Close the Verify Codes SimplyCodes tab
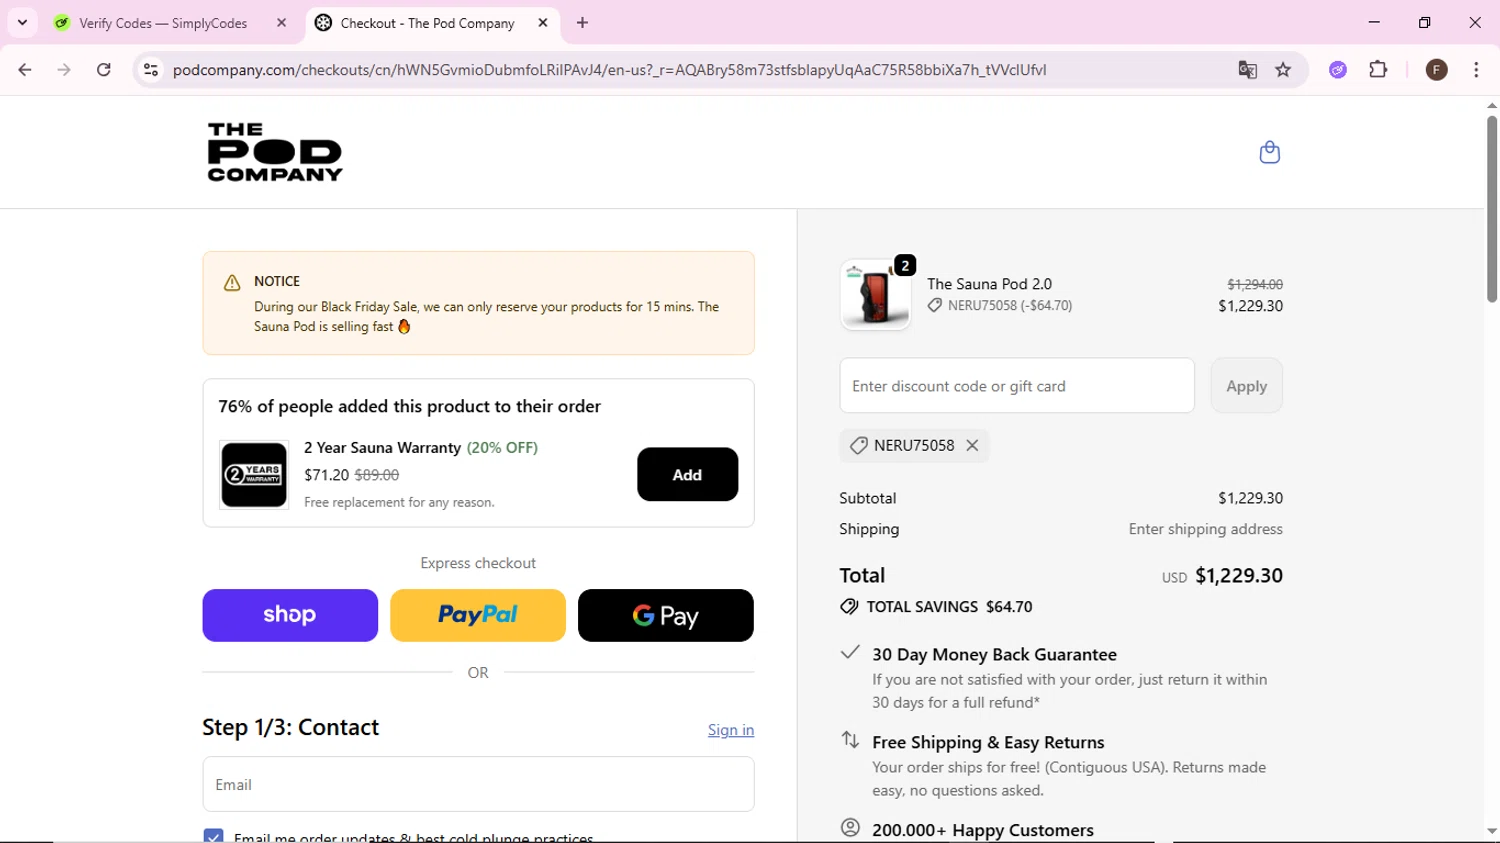 click(281, 23)
